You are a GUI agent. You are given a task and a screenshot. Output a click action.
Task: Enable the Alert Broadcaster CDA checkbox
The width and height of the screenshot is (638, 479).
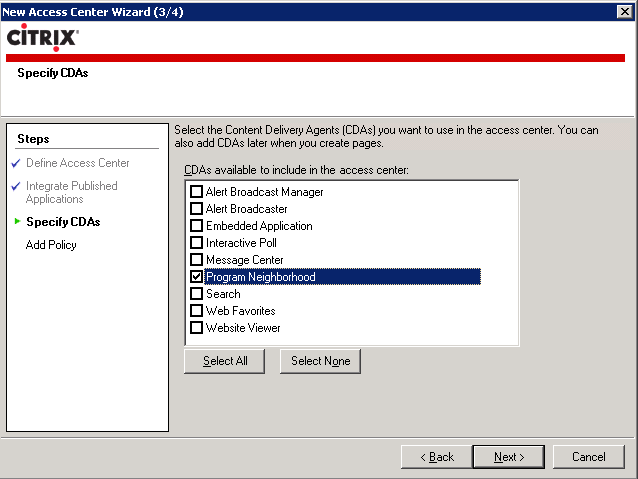197,209
